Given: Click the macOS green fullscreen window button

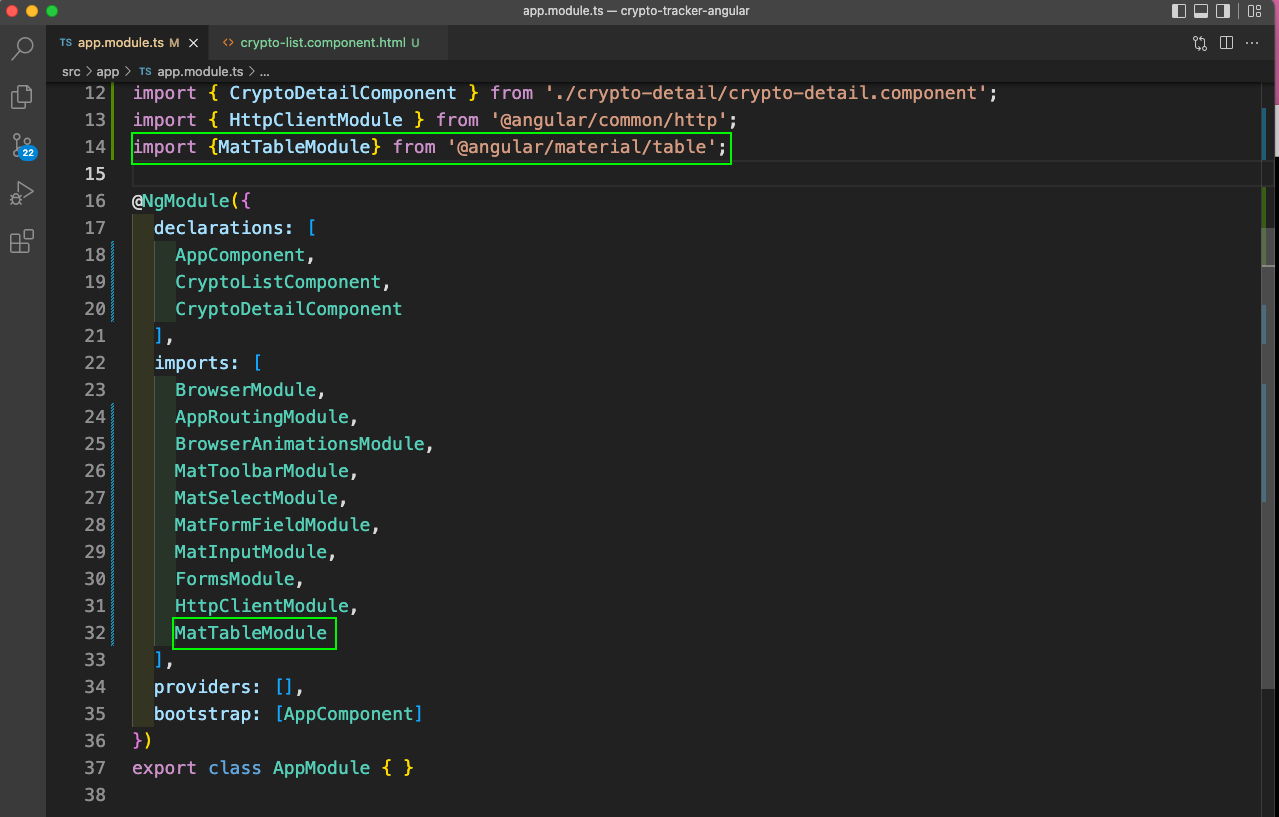Looking at the screenshot, I should pos(52,11).
